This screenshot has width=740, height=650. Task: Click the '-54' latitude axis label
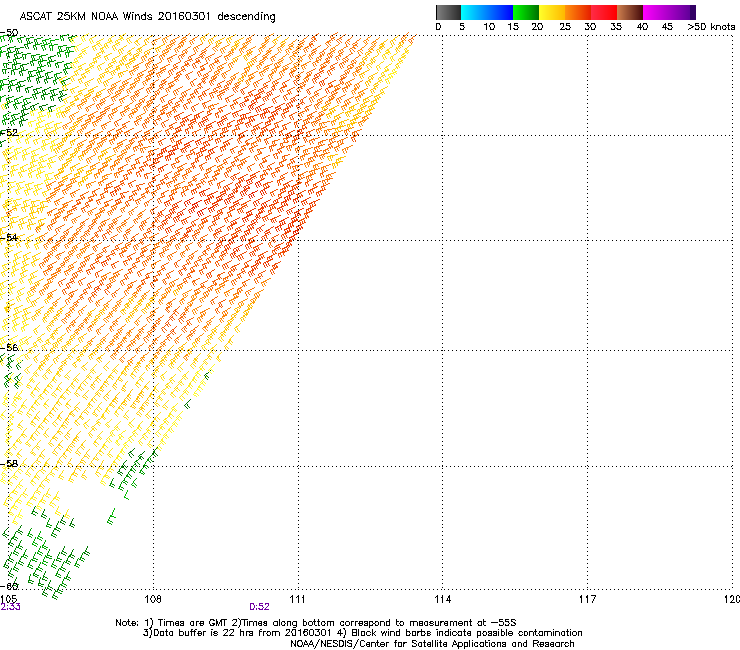click(x=9, y=237)
